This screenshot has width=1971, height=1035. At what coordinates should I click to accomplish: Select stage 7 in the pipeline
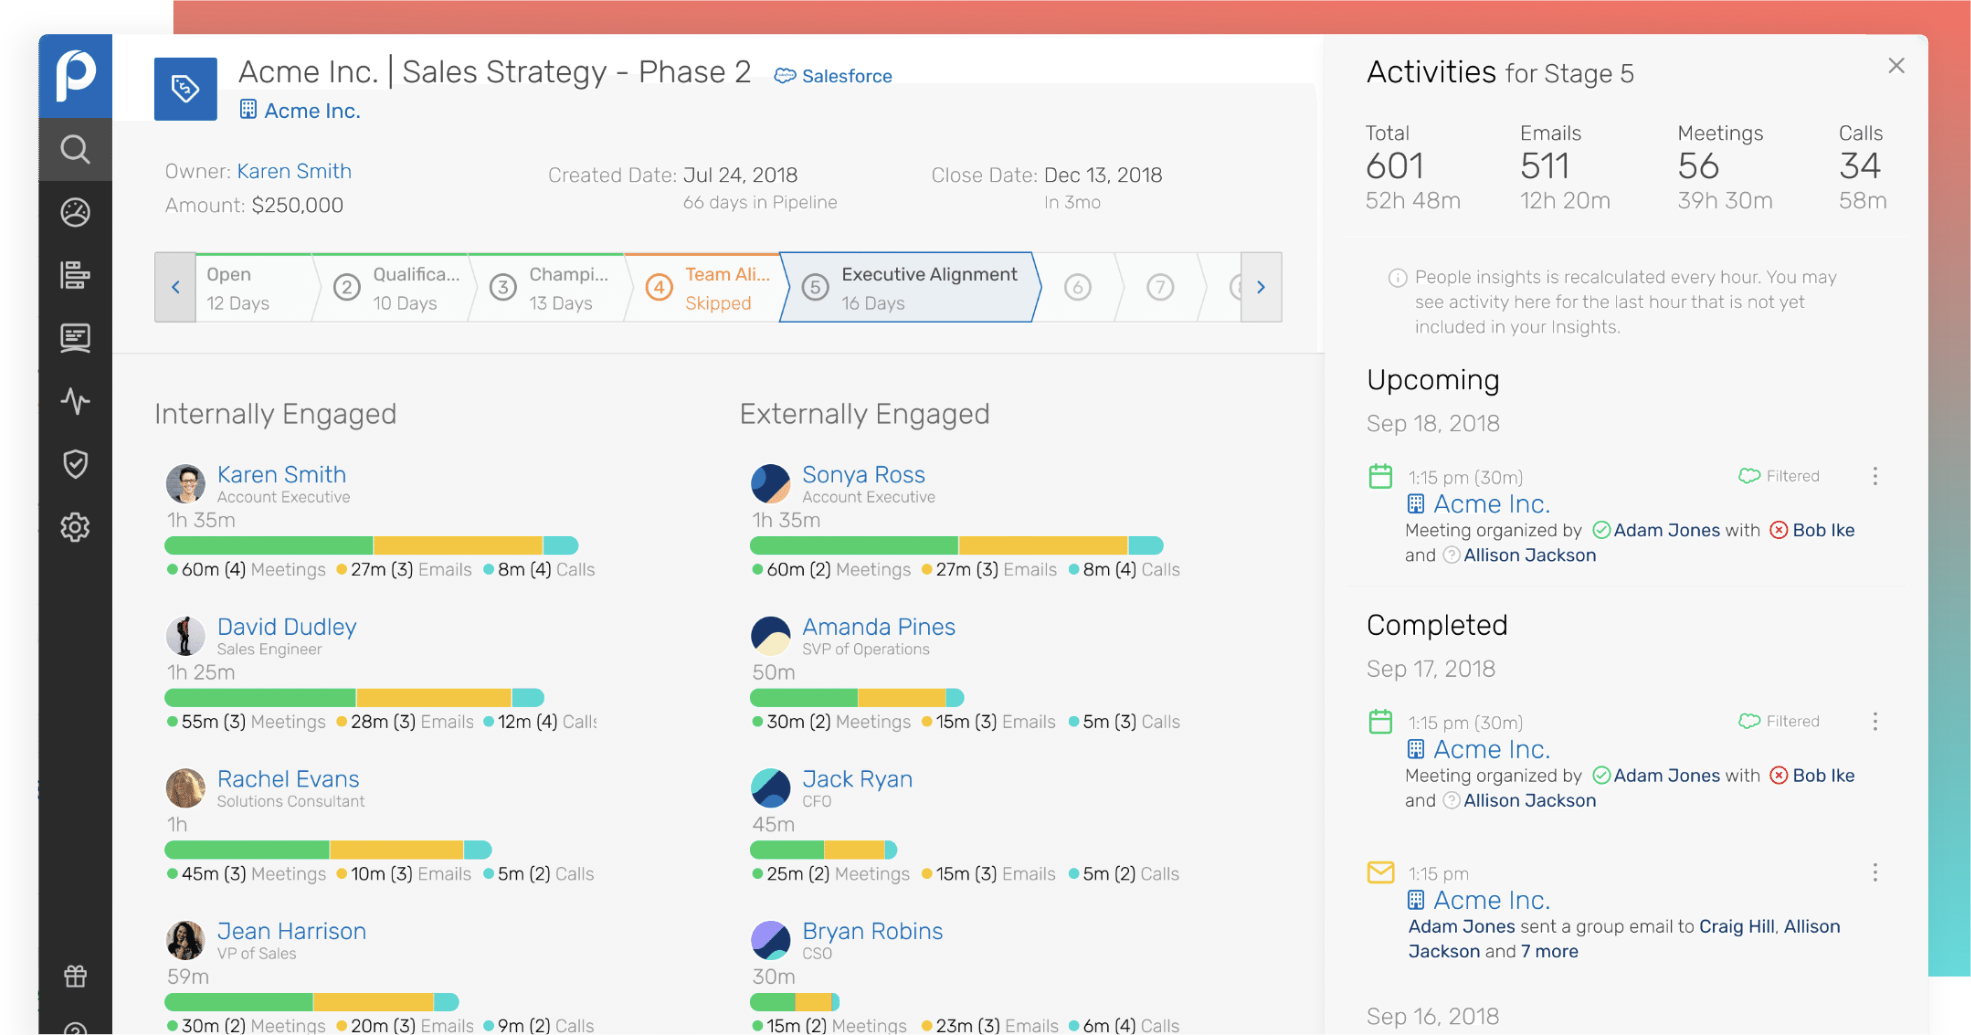1159,288
